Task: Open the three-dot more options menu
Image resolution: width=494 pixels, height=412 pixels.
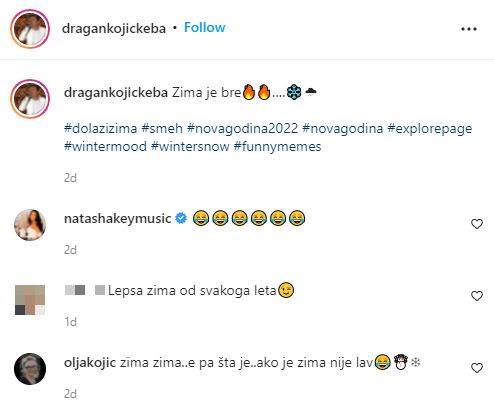Action: point(469,29)
